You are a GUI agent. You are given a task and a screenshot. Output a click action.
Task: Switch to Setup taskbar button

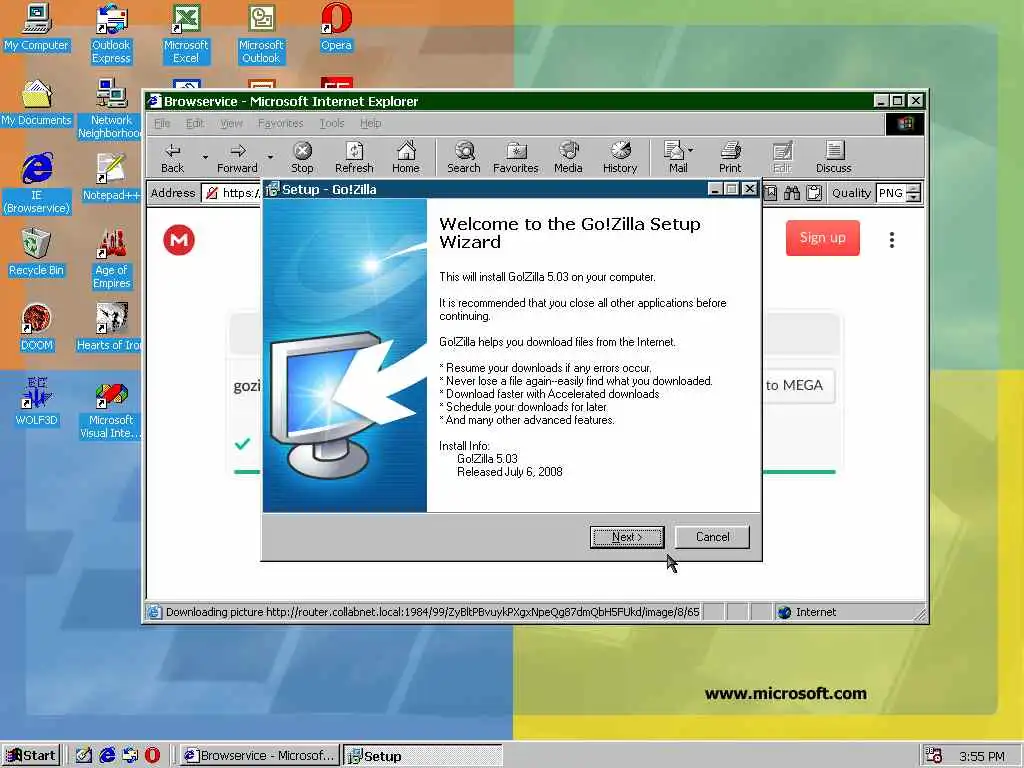coord(423,756)
